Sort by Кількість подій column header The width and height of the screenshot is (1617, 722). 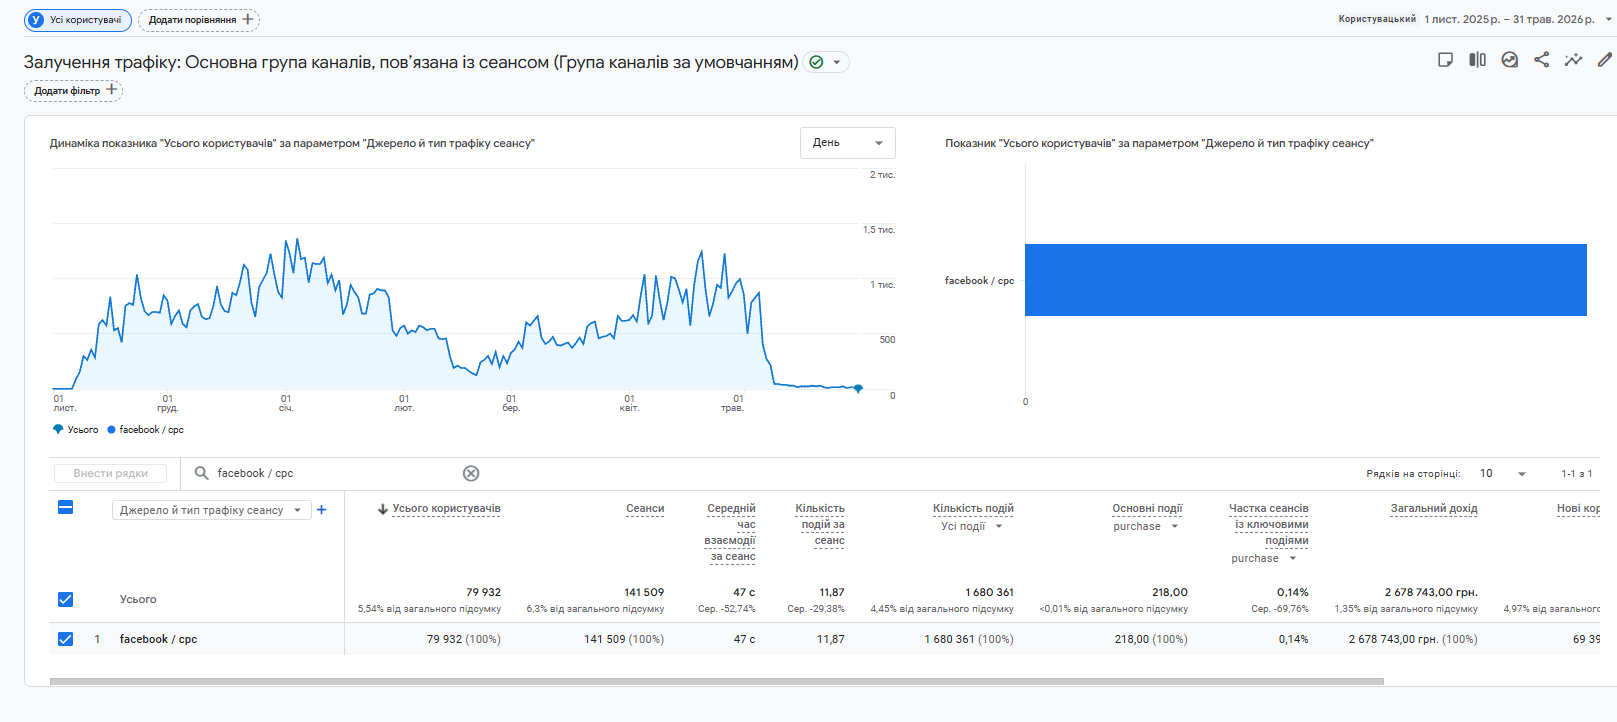click(x=973, y=509)
